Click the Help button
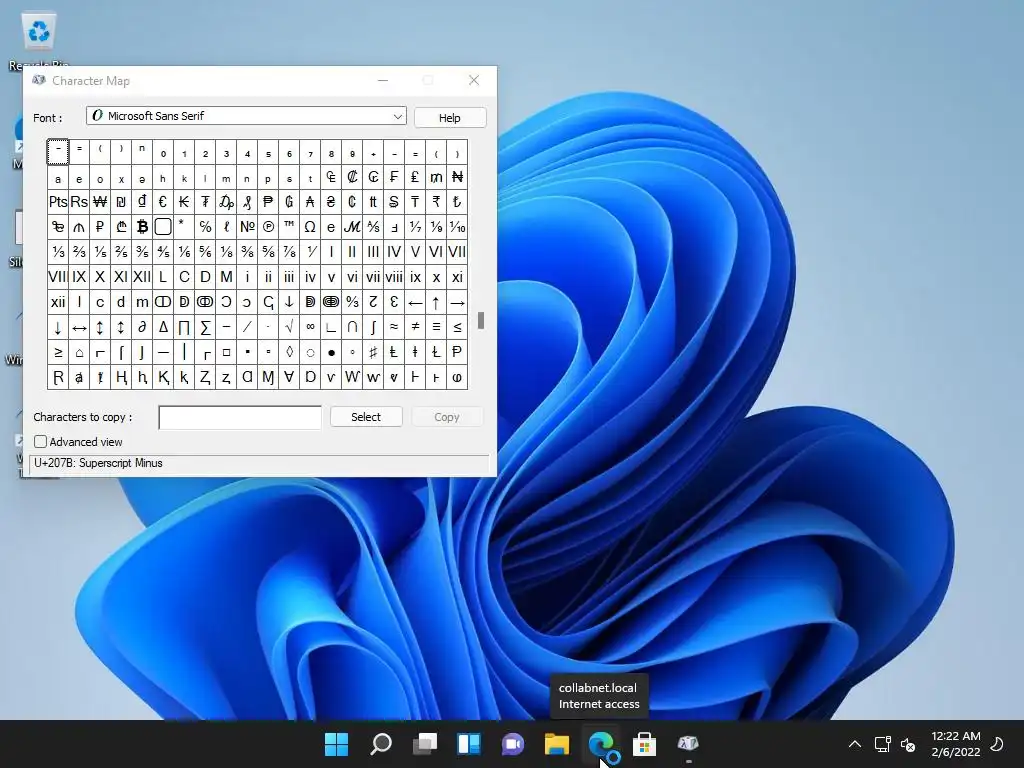The width and height of the screenshot is (1024, 768). 449,118
